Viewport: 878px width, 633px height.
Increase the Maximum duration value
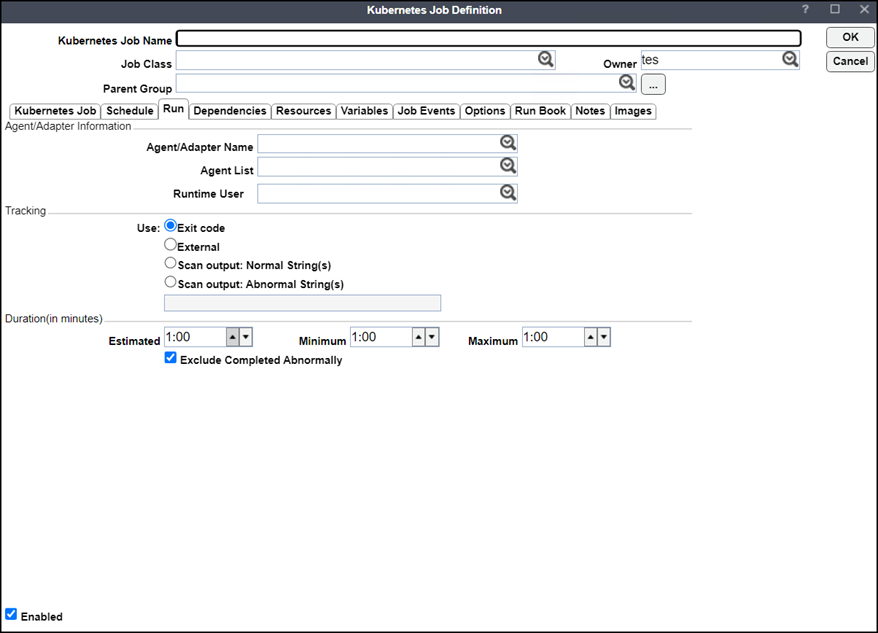pyautogui.click(x=591, y=337)
